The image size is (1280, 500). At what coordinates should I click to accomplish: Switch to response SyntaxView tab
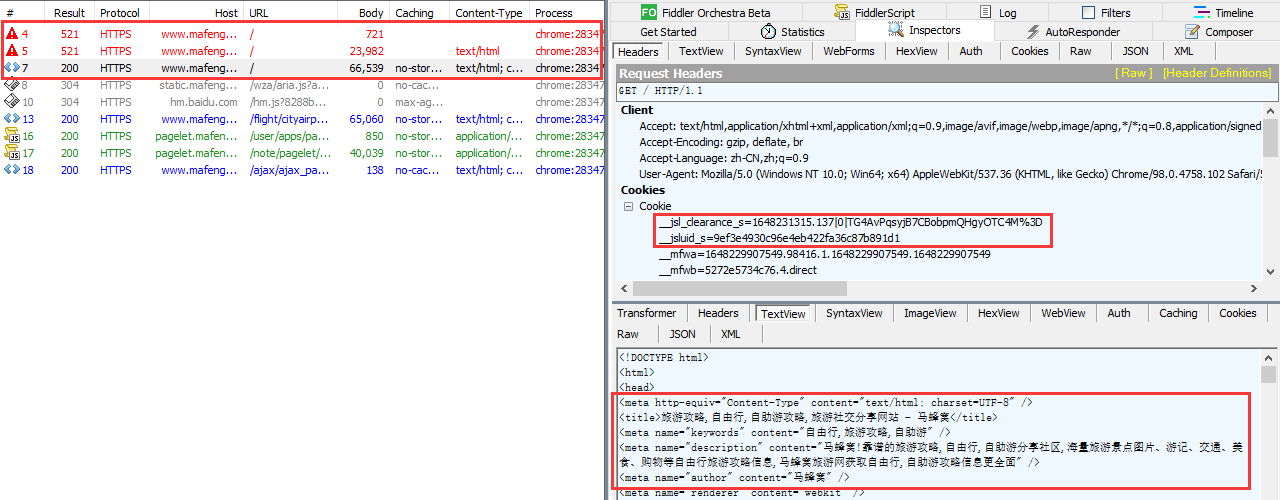coord(854,313)
